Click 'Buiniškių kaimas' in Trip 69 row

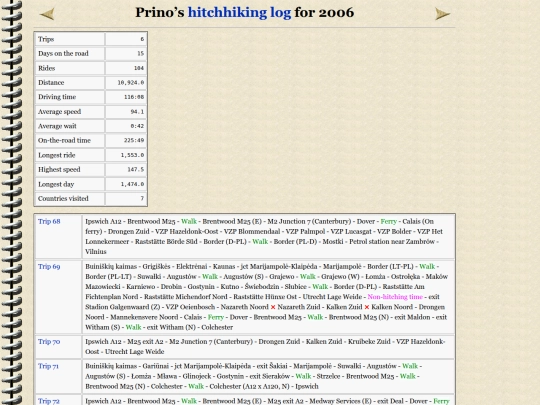pyautogui.click(x=111, y=267)
